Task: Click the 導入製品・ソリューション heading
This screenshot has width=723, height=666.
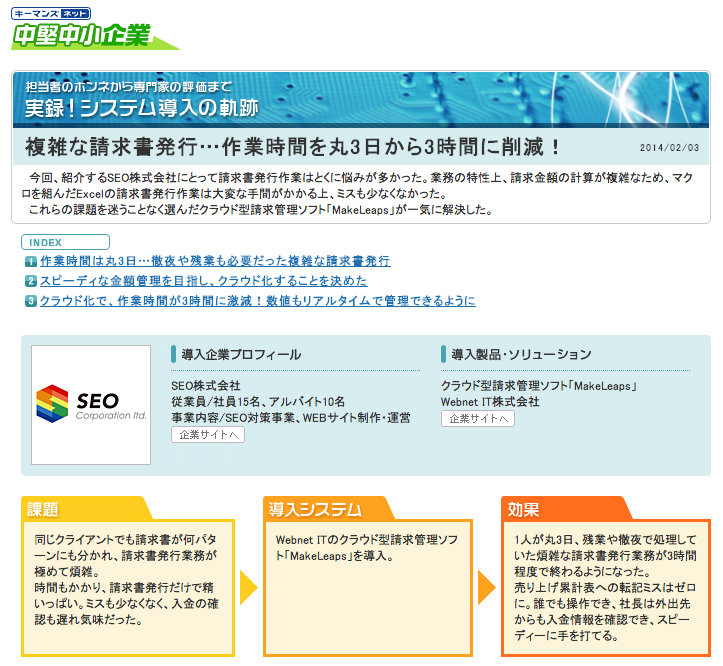Action: click(x=522, y=354)
